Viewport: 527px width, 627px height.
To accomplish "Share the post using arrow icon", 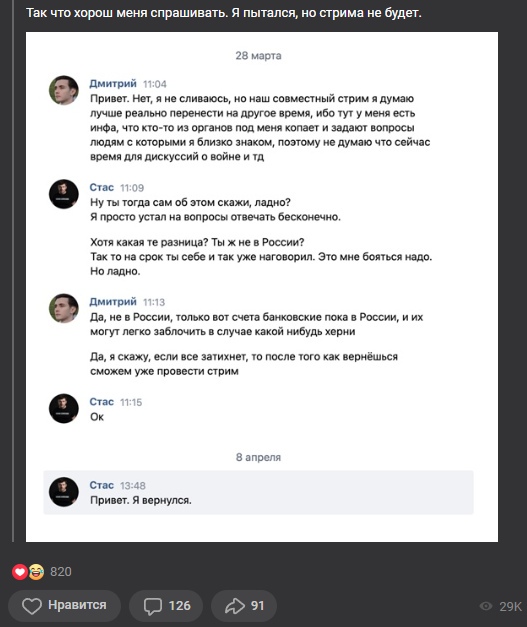I will point(235,606).
